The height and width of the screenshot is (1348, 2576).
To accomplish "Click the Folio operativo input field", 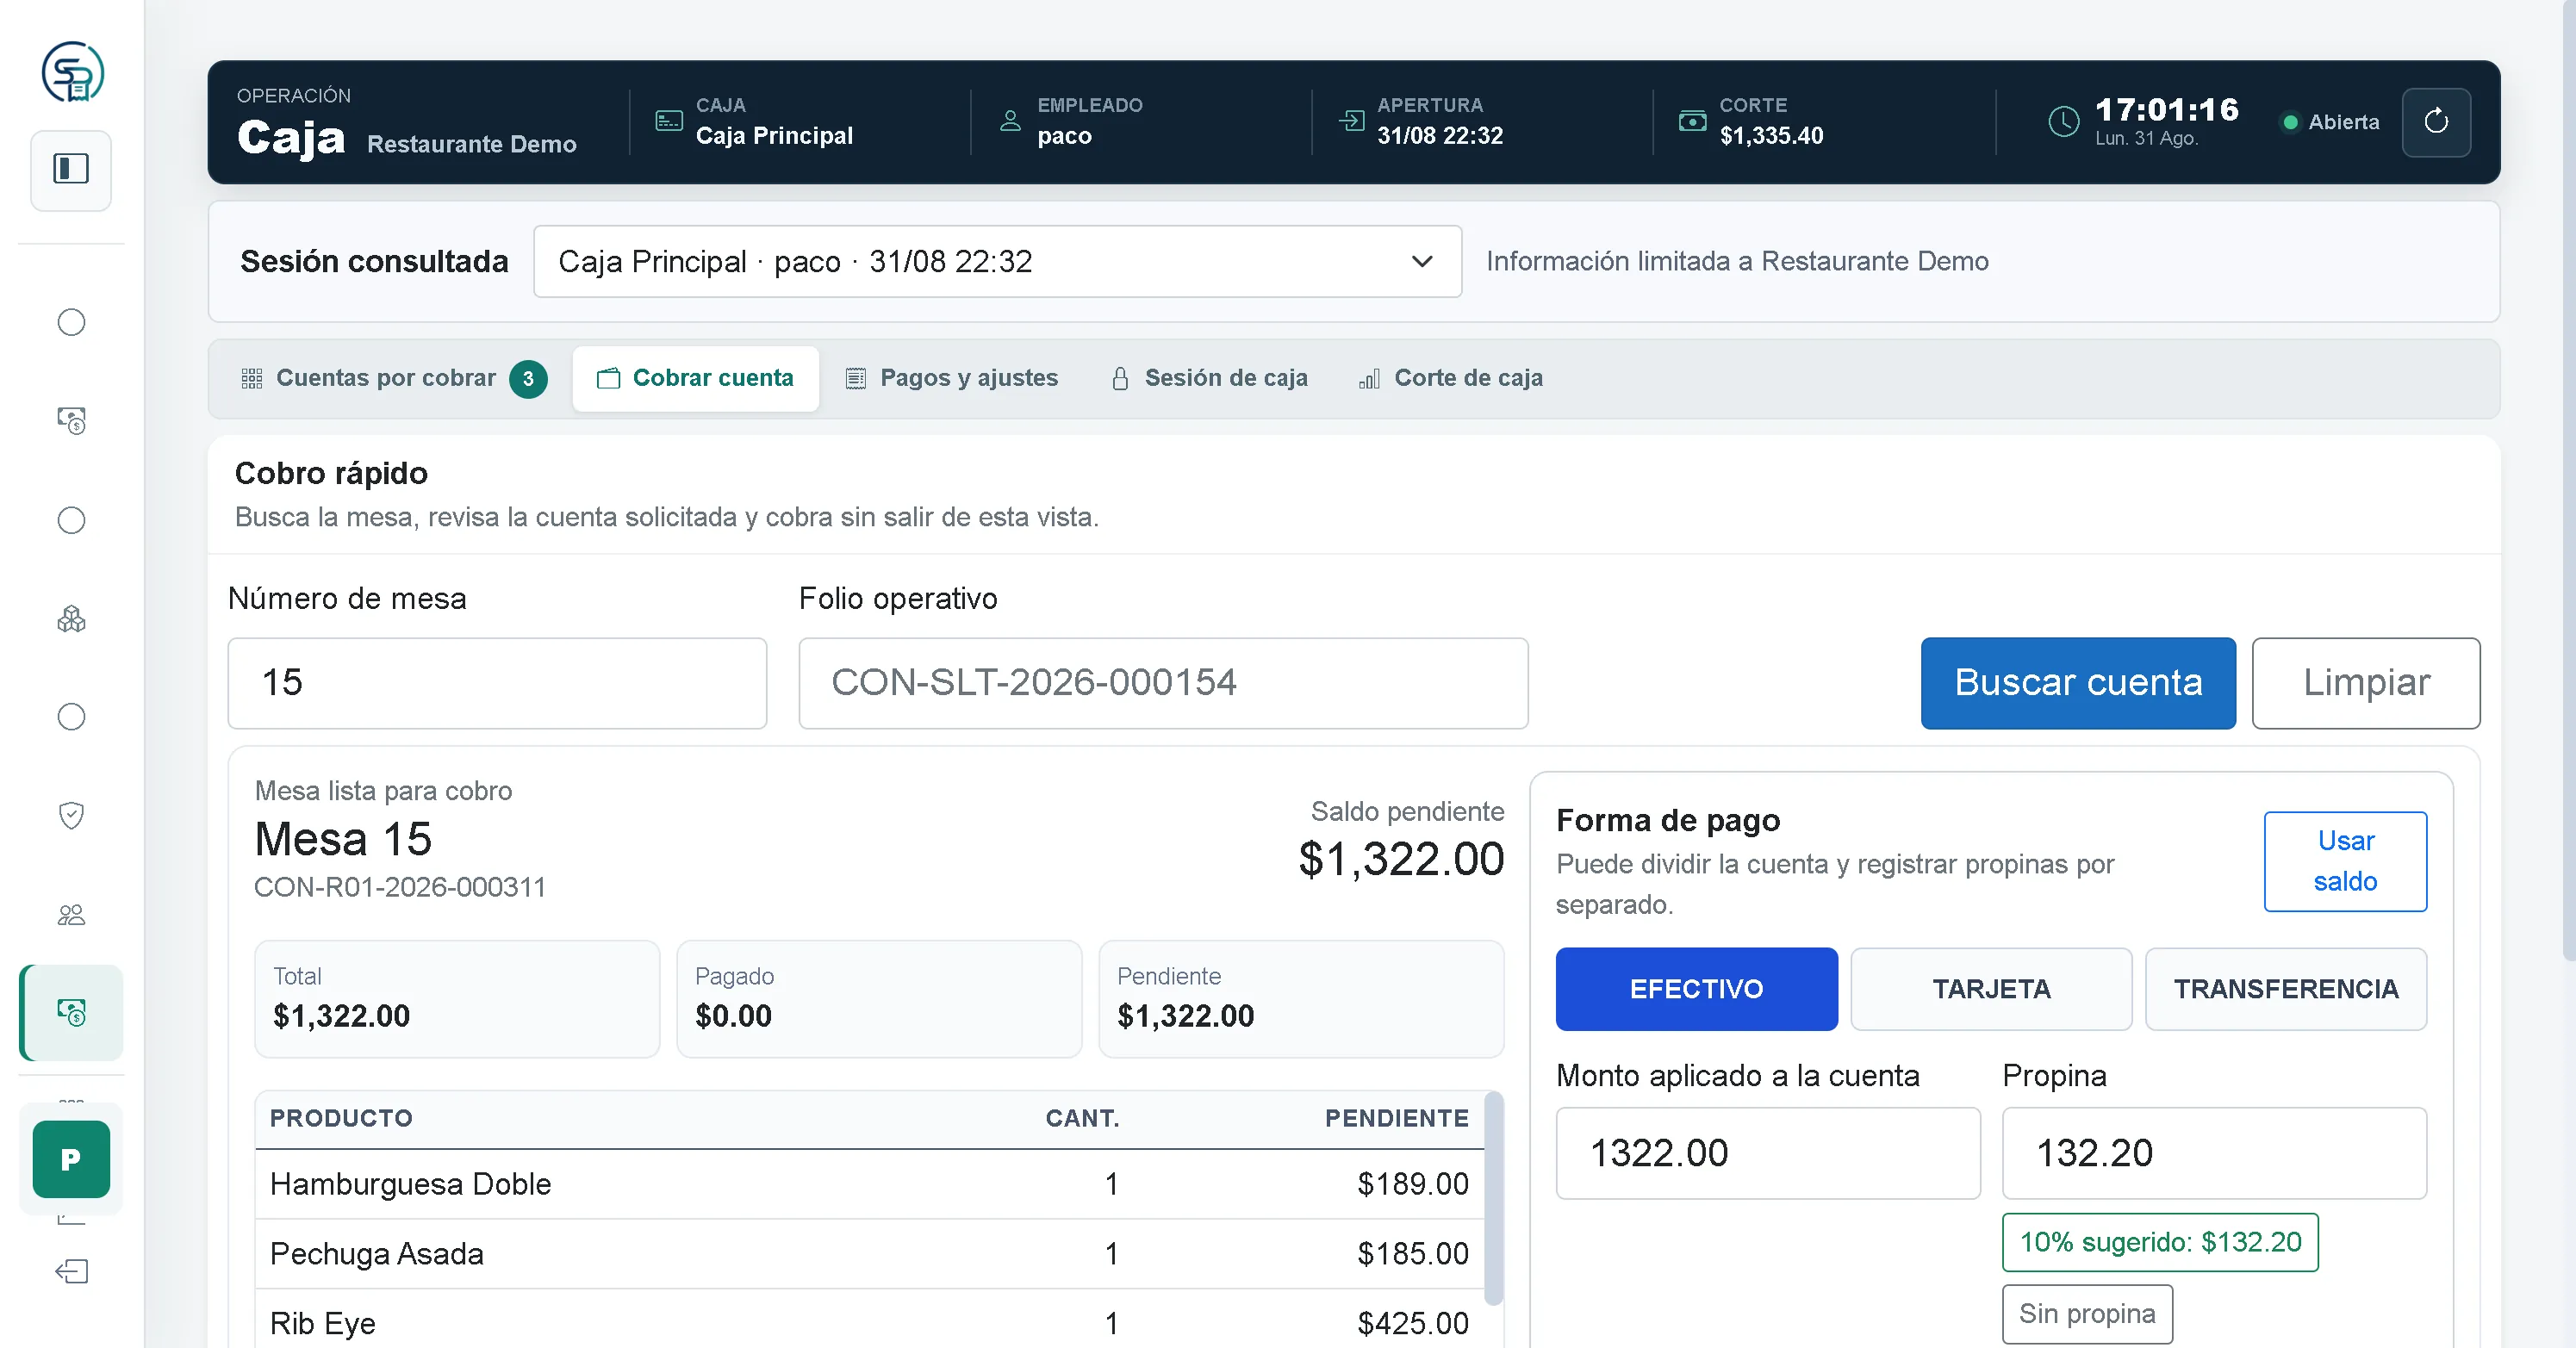I will click(x=1163, y=683).
